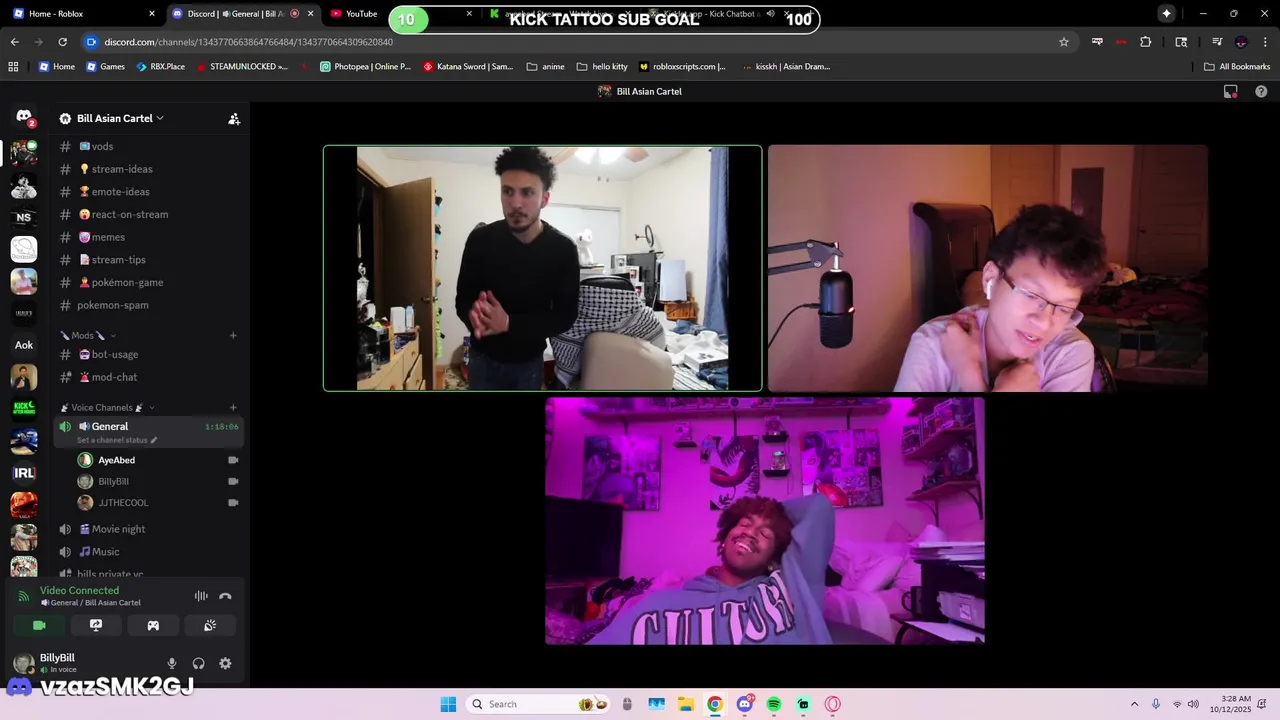Open the anime bookmarks folder
Image resolution: width=1280 pixels, height=720 pixels.
pos(545,67)
